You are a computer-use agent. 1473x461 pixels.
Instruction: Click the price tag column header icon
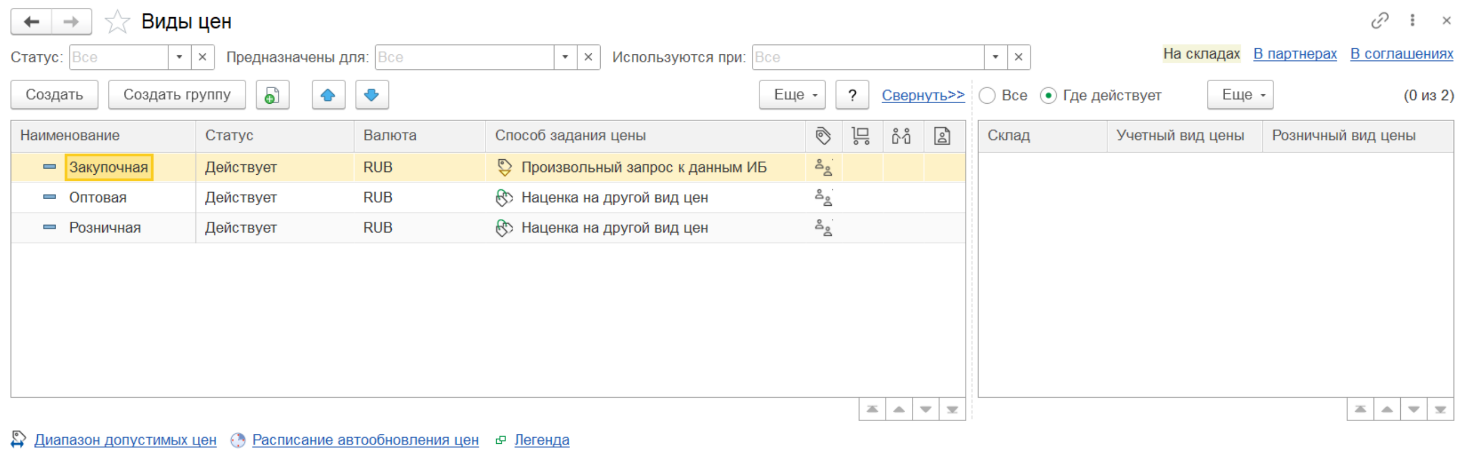pyautogui.click(x=824, y=136)
